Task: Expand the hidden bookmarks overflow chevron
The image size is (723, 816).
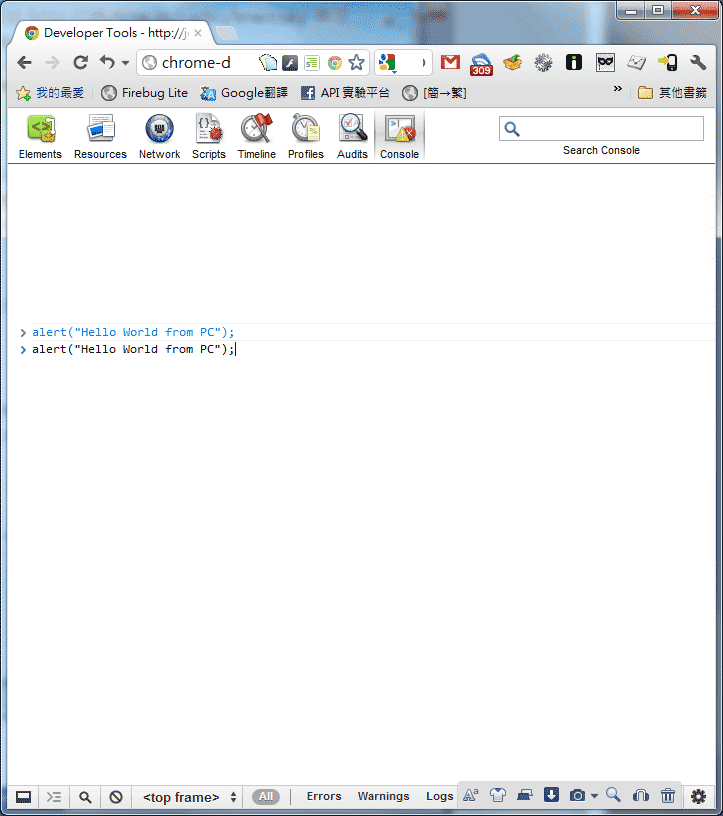Action: (617, 88)
